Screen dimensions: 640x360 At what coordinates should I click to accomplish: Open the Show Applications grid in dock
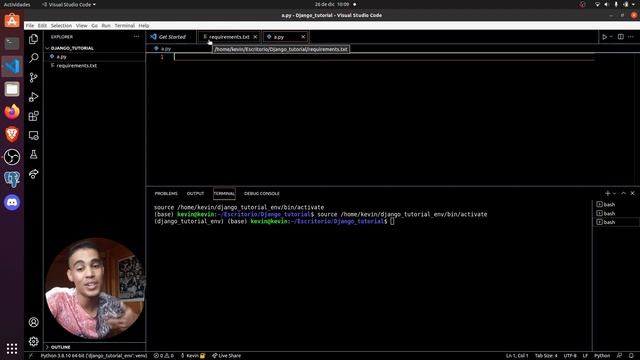pos(12,349)
